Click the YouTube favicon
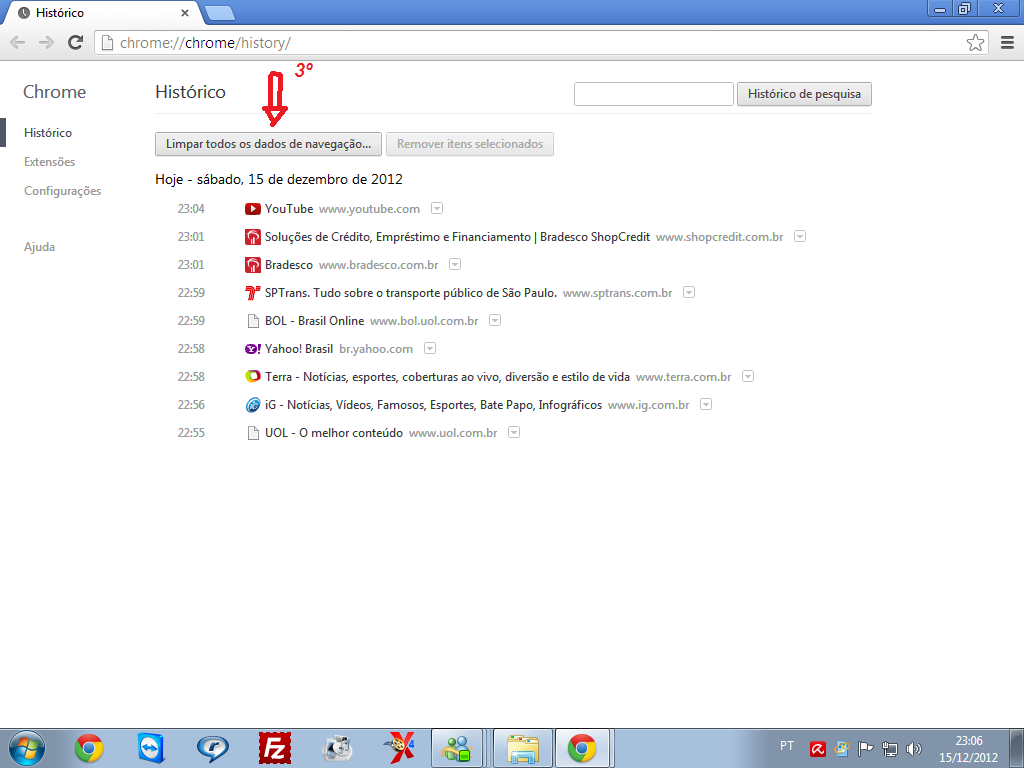The width and height of the screenshot is (1024, 768). click(x=253, y=209)
